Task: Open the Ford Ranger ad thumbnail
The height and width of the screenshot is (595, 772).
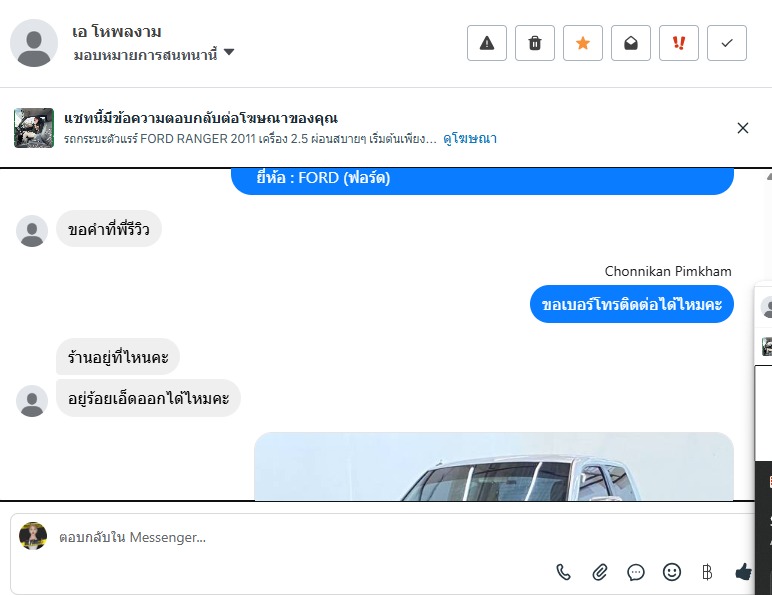Action: pyautogui.click(x=33, y=128)
